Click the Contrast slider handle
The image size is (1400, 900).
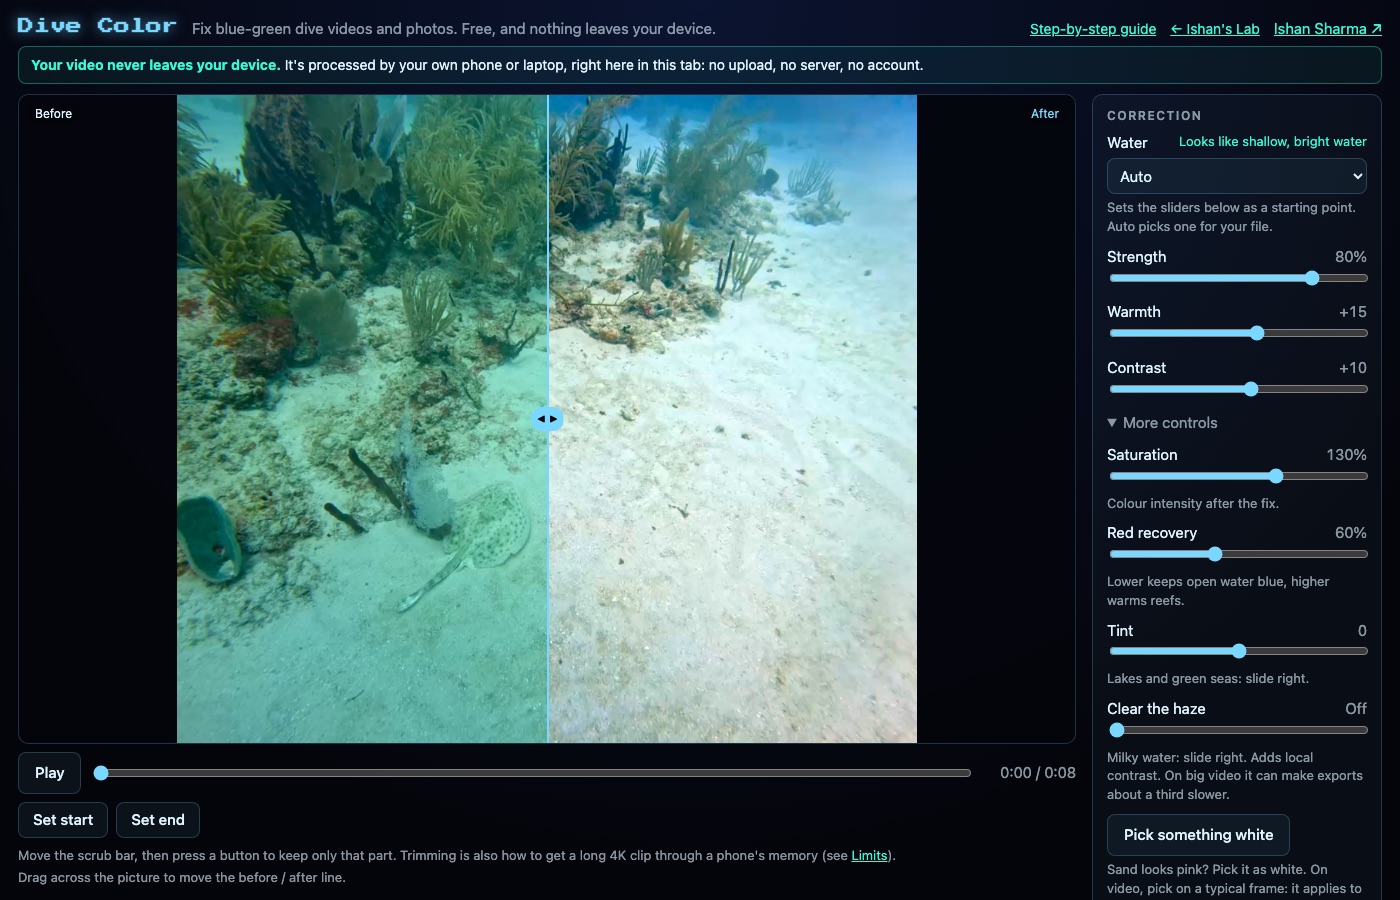click(x=1251, y=389)
